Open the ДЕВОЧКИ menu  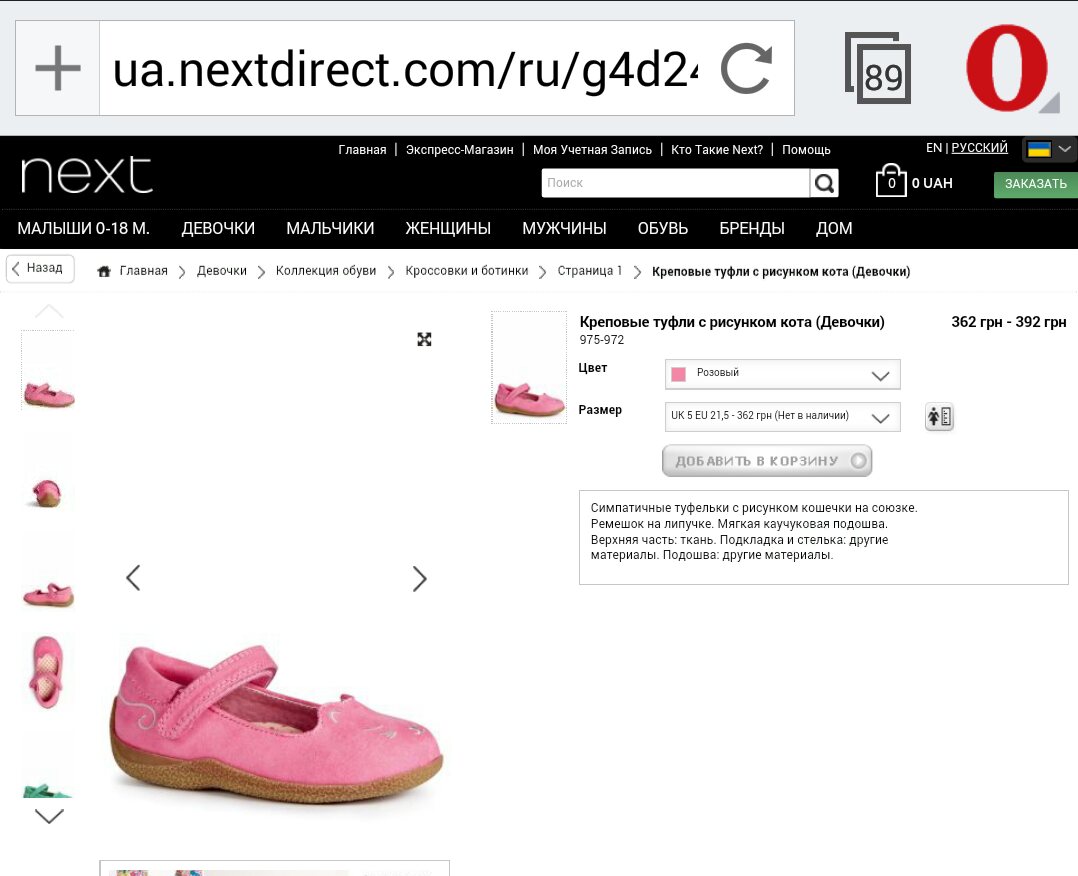(x=218, y=228)
